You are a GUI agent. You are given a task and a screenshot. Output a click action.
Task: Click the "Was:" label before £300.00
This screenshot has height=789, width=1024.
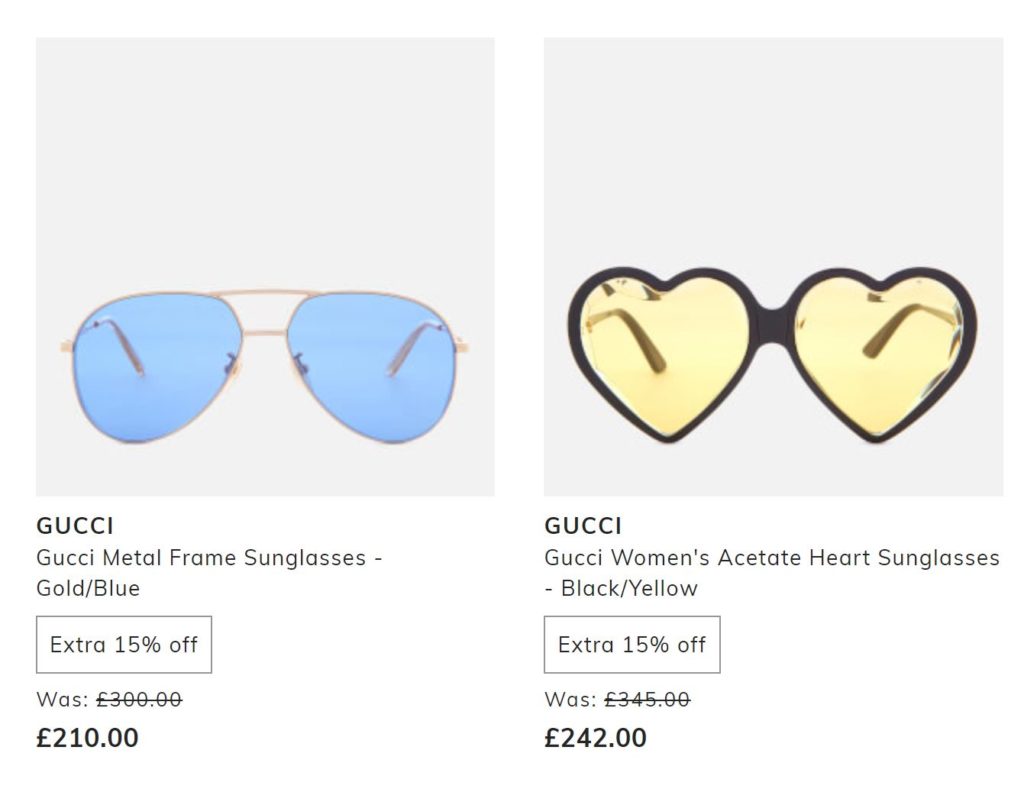click(62, 700)
